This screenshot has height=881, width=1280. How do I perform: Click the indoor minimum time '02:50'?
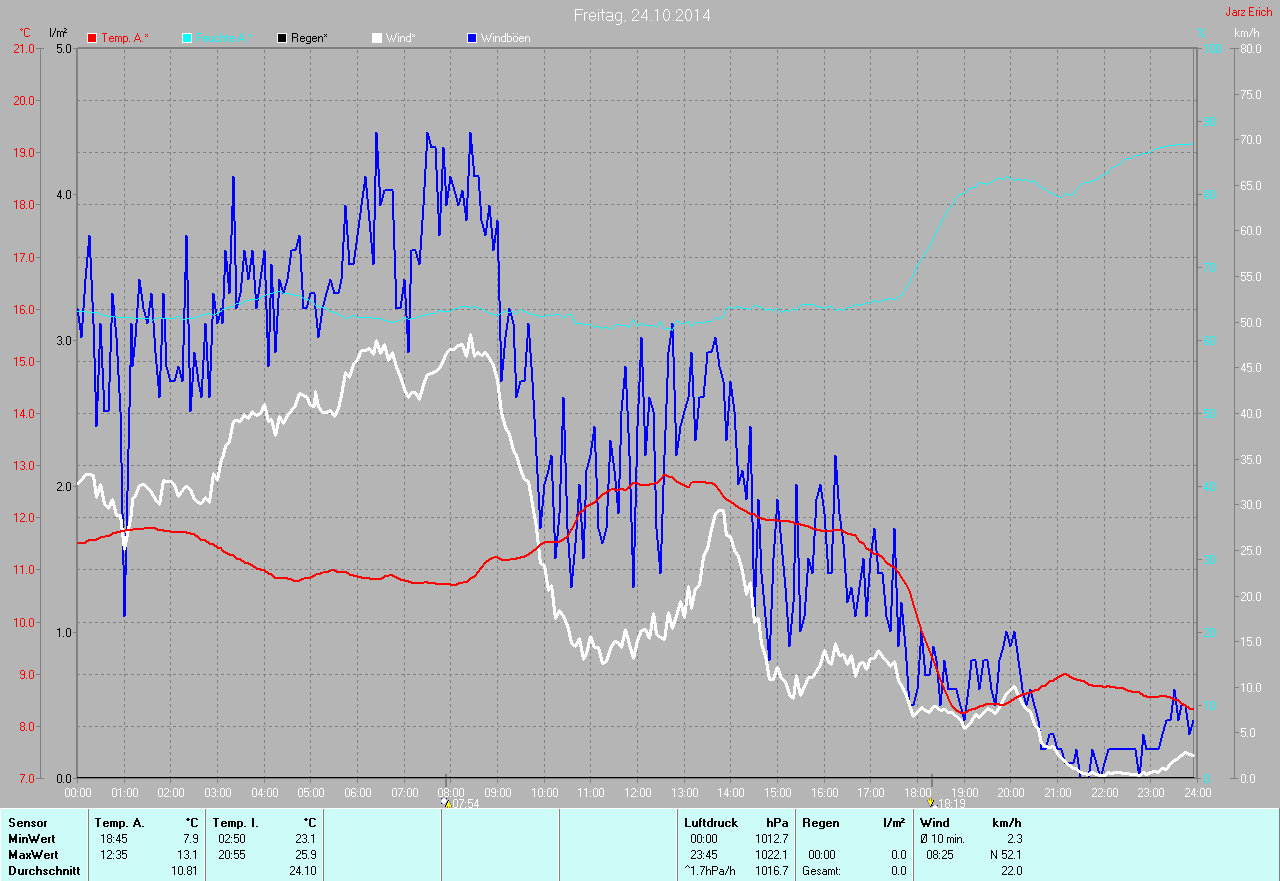point(231,839)
